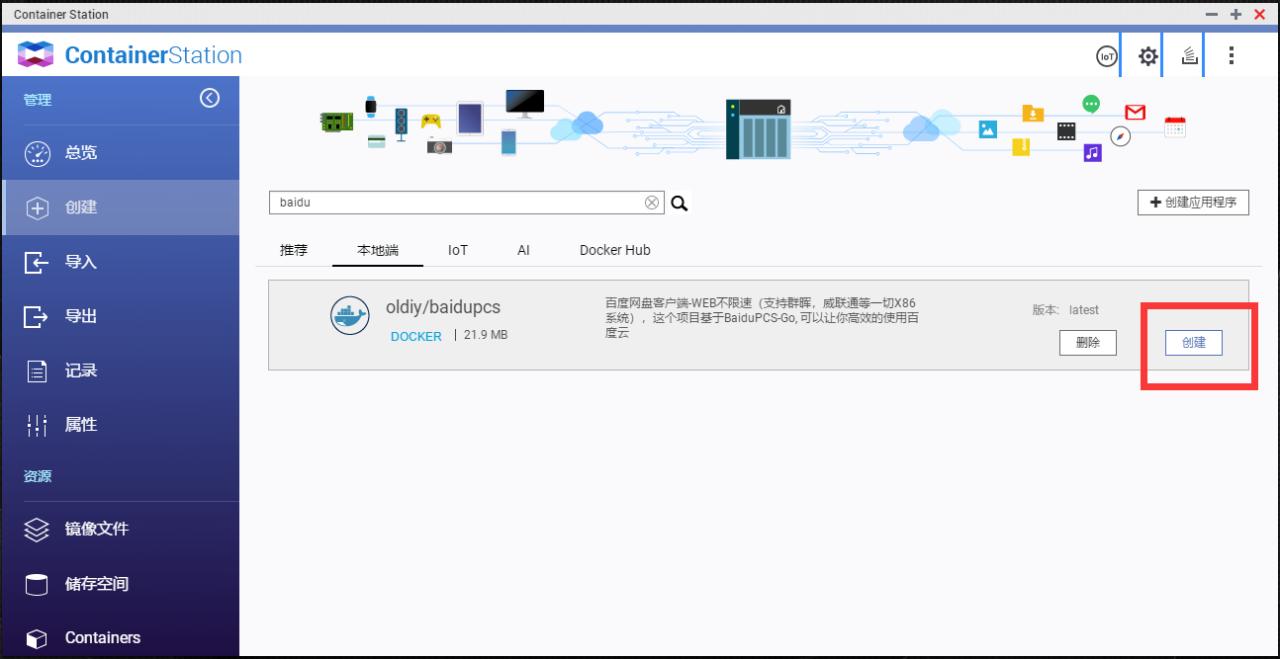
Task: Click 创建 to create the baidupcs container
Action: (x=1192, y=342)
